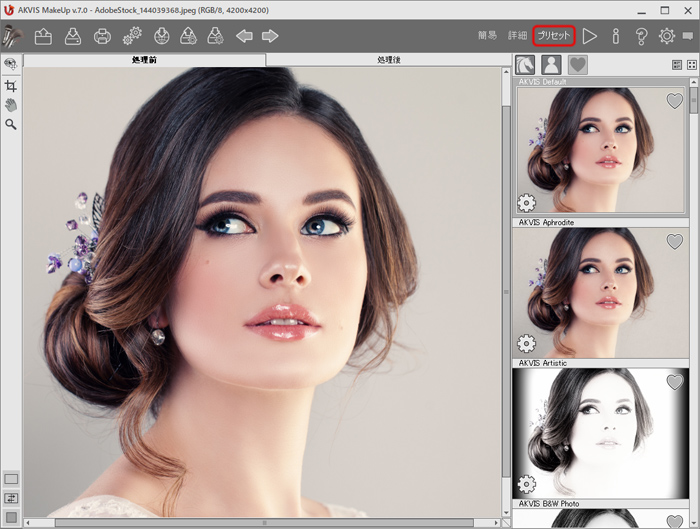The height and width of the screenshot is (529, 700).
Task: Select the Hand tool
Action: pyautogui.click(x=11, y=105)
